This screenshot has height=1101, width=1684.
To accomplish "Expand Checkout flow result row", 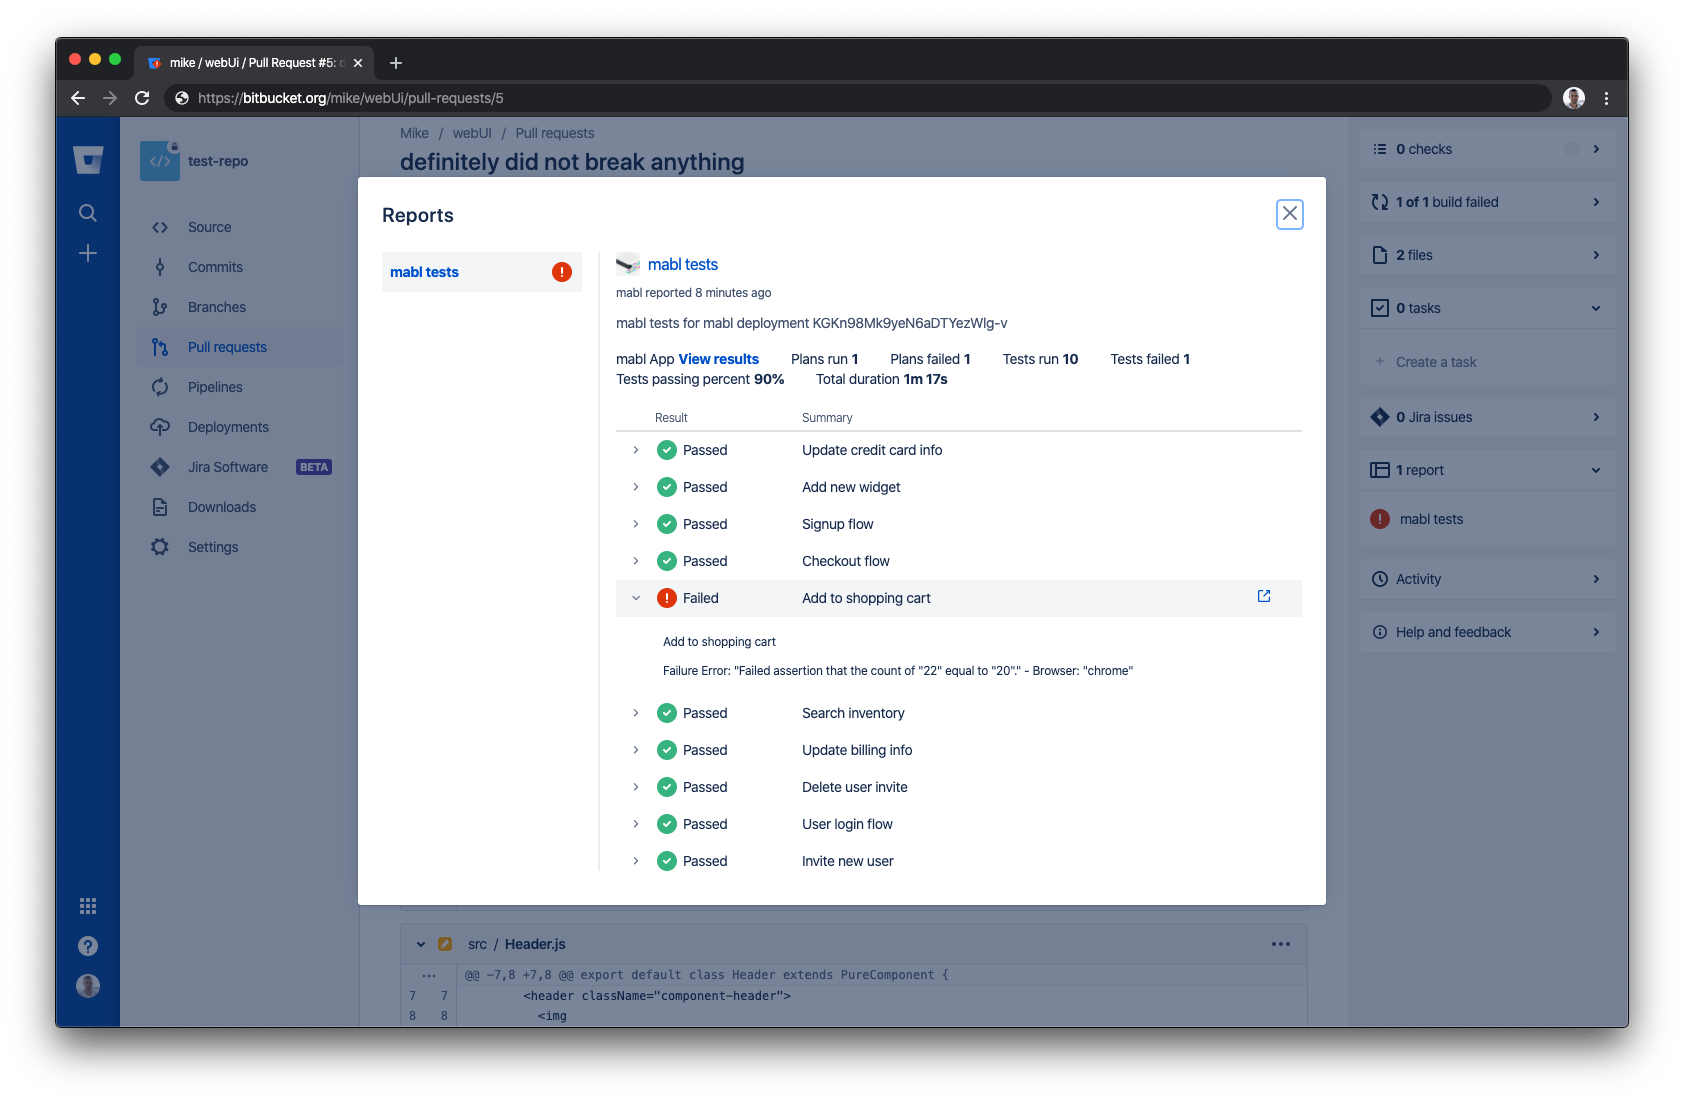I will pyautogui.click(x=636, y=561).
